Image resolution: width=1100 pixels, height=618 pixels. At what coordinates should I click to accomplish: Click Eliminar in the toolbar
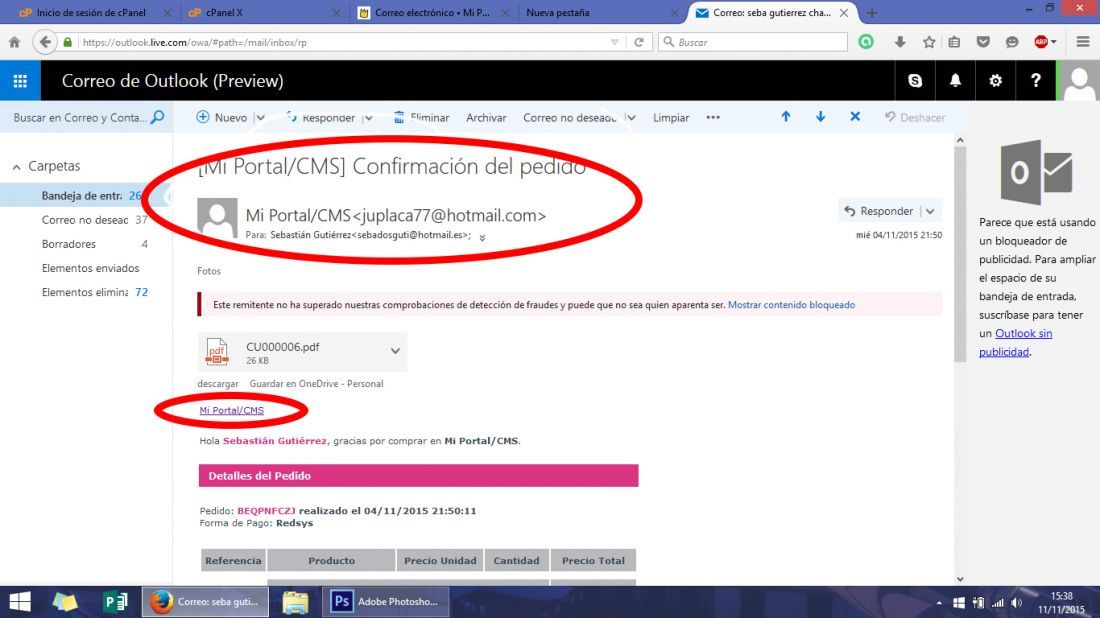click(421, 117)
